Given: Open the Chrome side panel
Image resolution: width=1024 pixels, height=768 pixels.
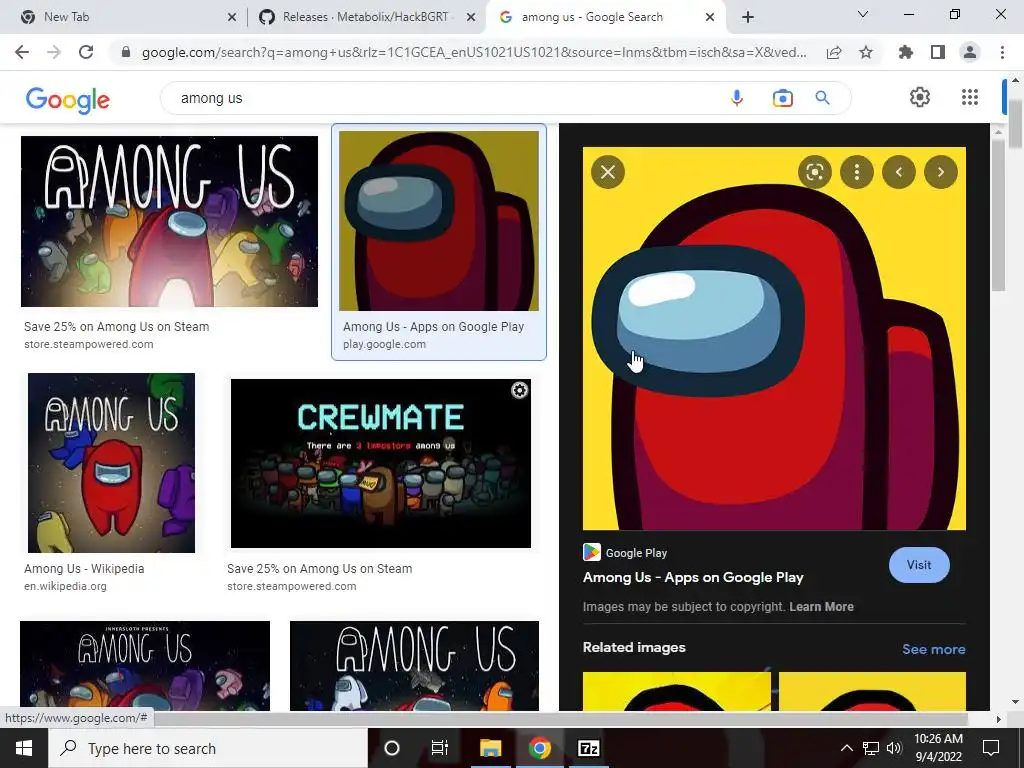Looking at the screenshot, I should click(938, 52).
